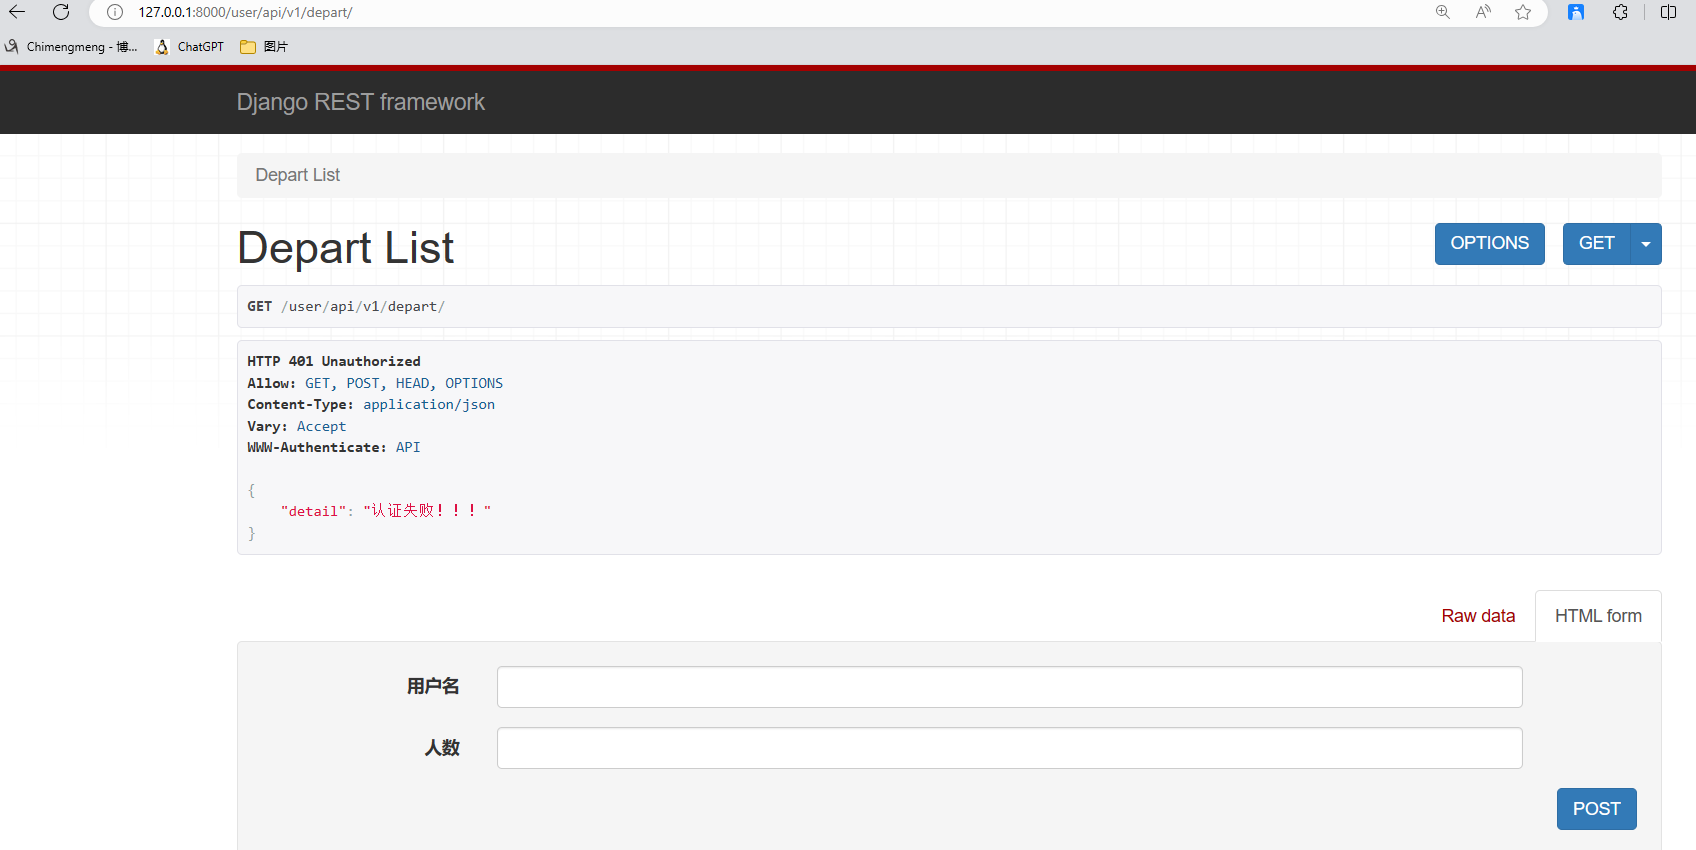Click Depart List breadcrumb

pyautogui.click(x=297, y=175)
